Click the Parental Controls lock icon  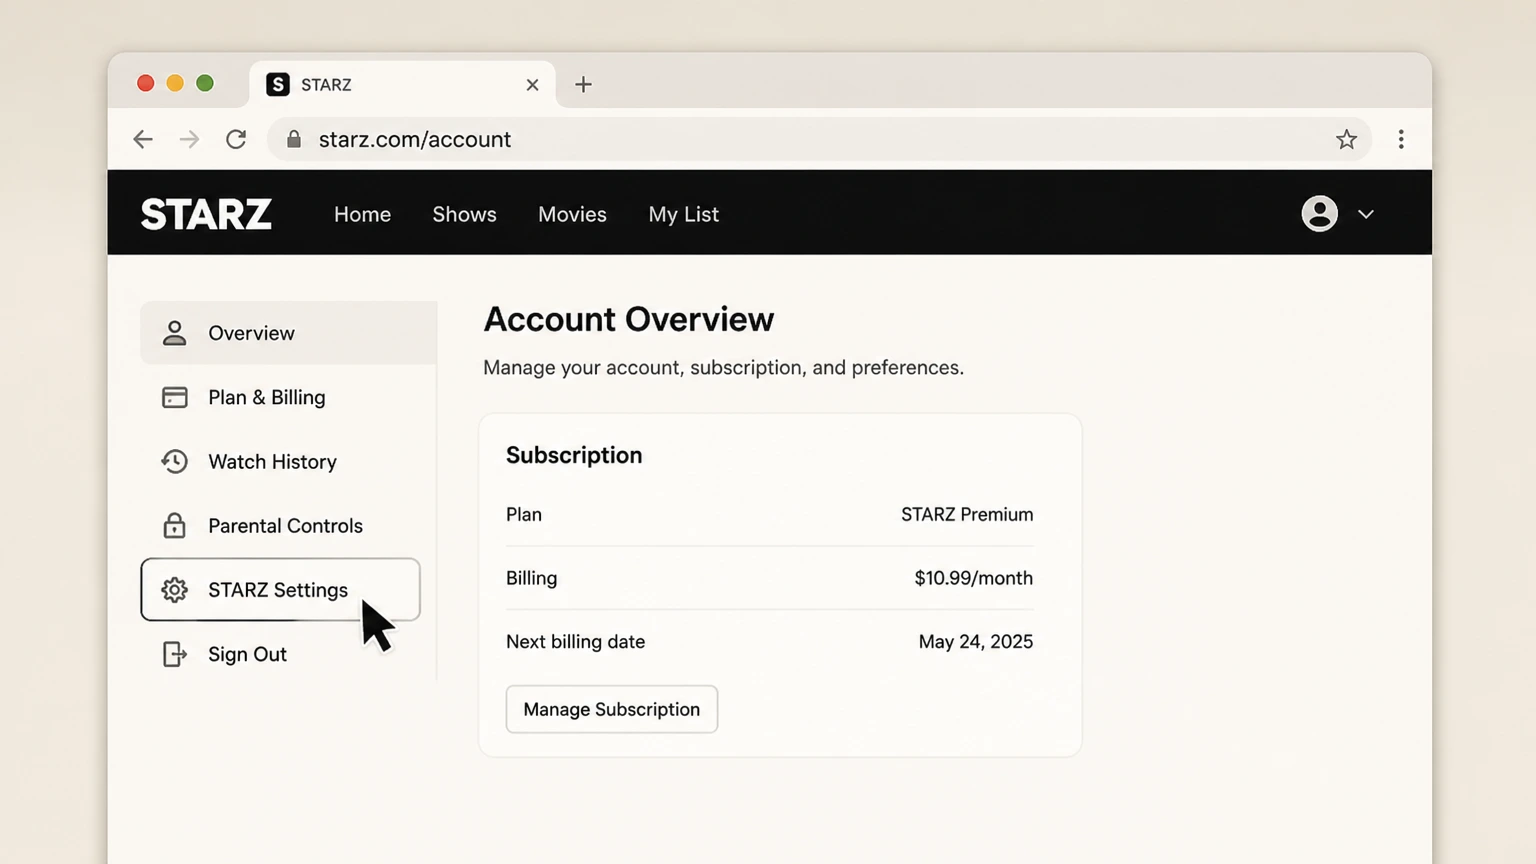coord(174,525)
